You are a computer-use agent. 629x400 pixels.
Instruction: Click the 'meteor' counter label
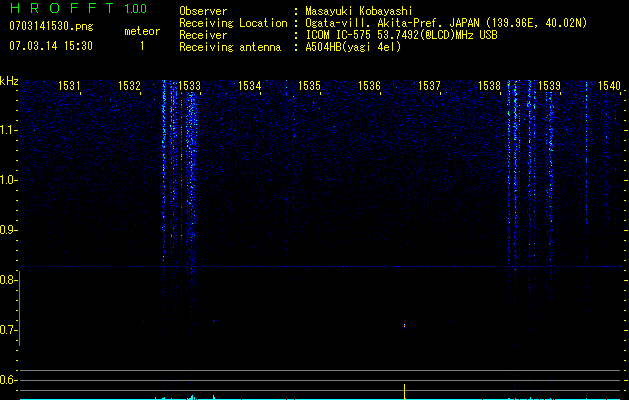pyautogui.click(x=142, y=31)
